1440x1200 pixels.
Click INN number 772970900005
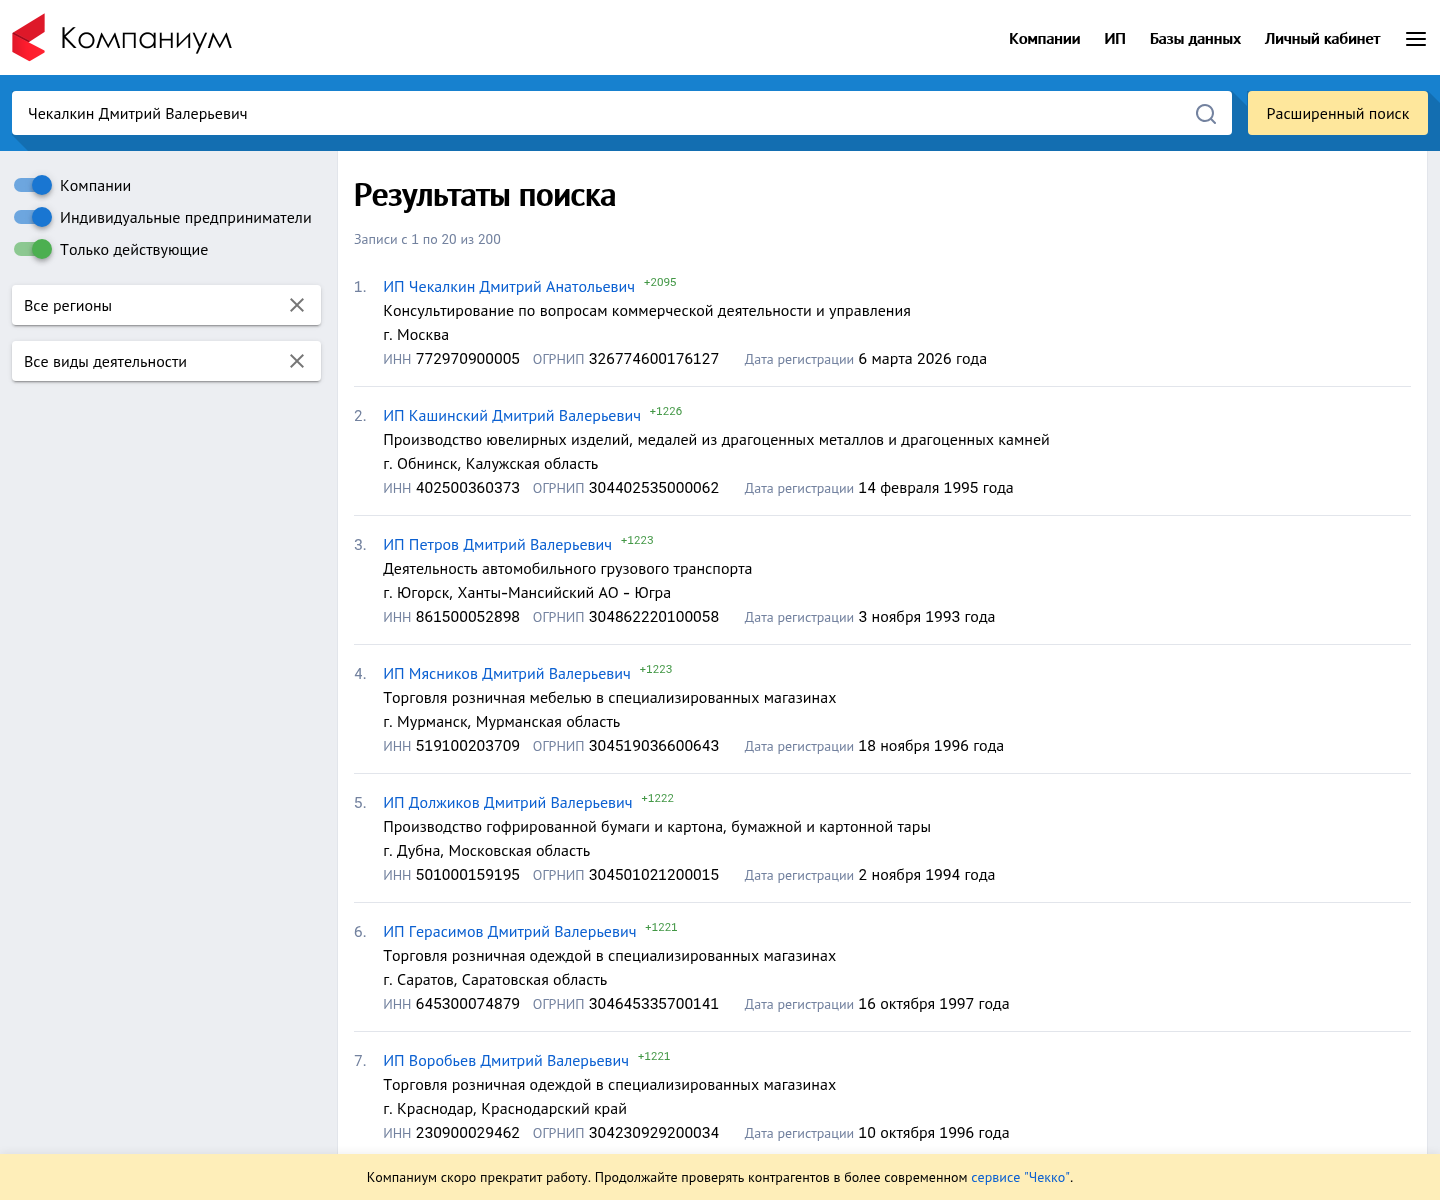tap(468, 359)
